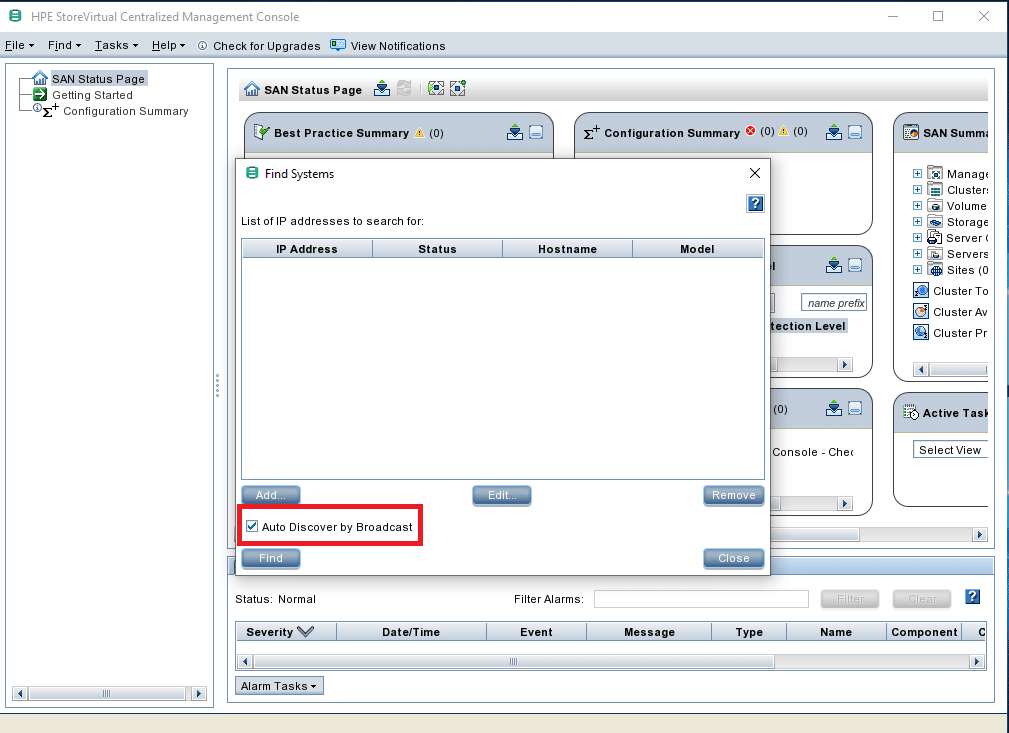
Task: Click View Notifications toolbar icon
Action: click(x=338, y=45)
